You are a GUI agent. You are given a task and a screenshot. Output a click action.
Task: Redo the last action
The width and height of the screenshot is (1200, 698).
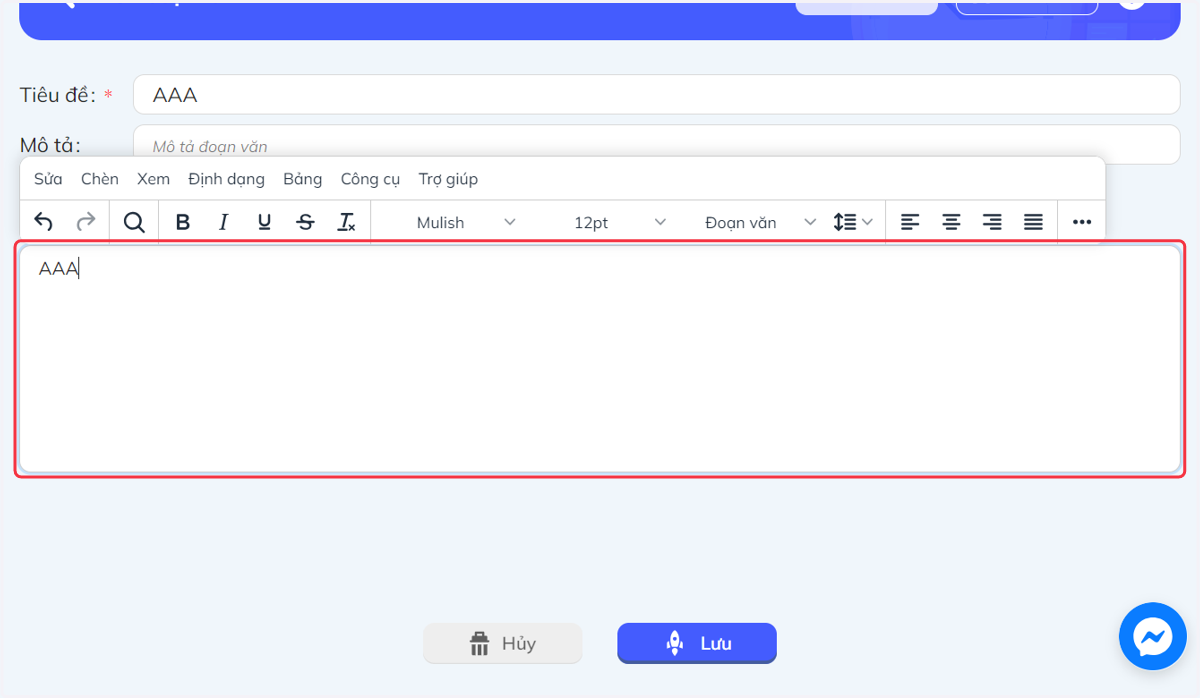[x=86, y=222]
